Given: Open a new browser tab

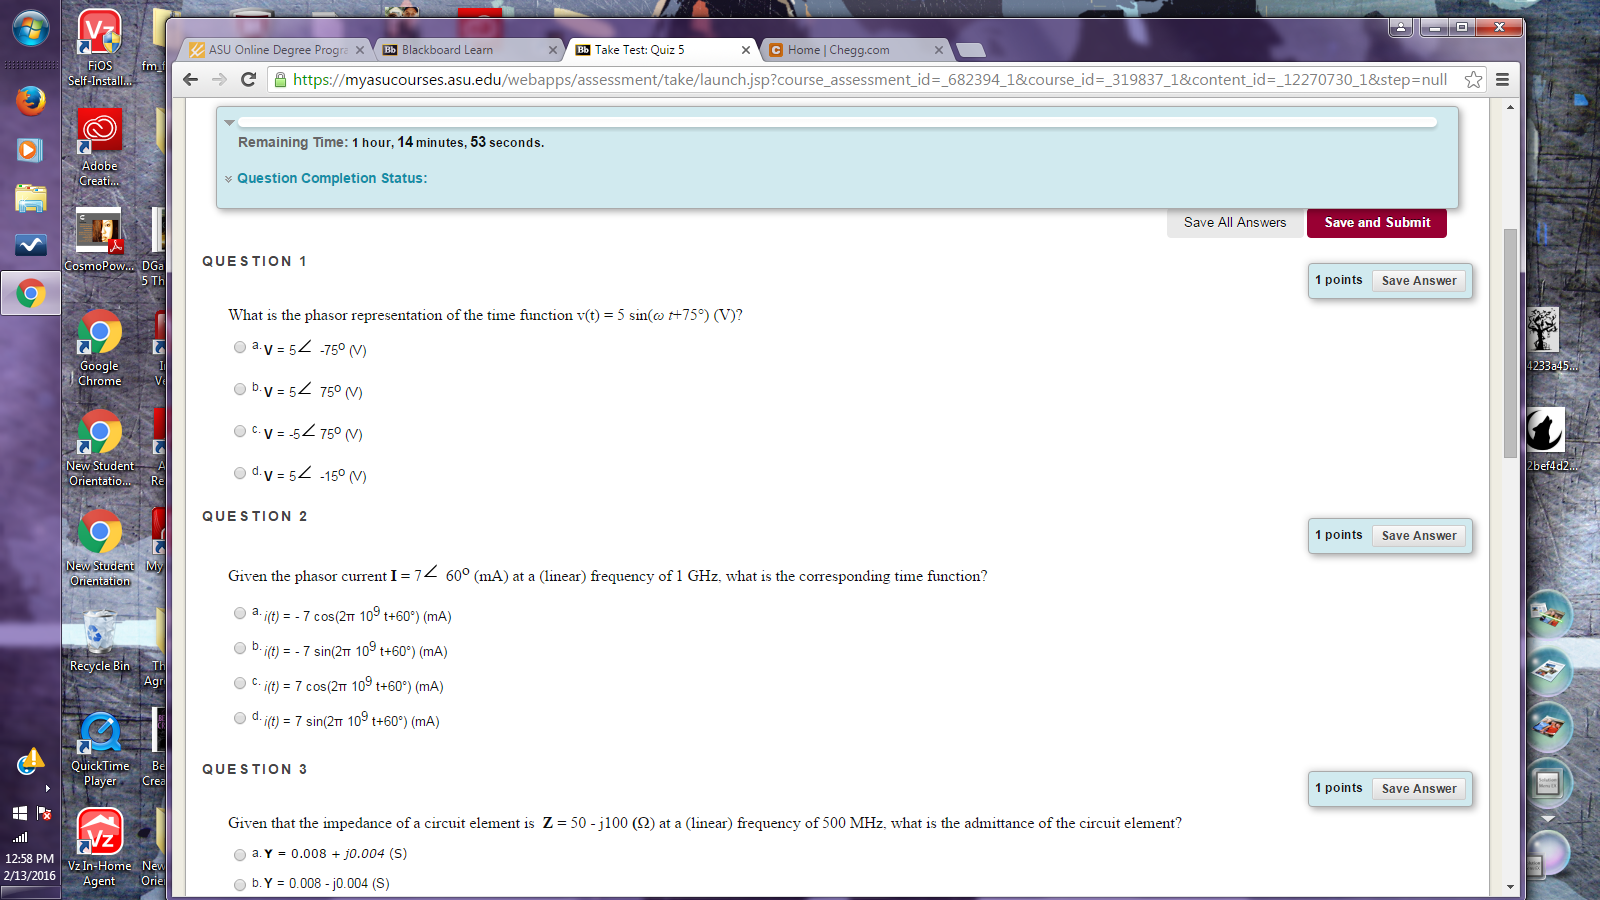Looking at the screenshot, I should pyautogui.click(x=970, y=50).
